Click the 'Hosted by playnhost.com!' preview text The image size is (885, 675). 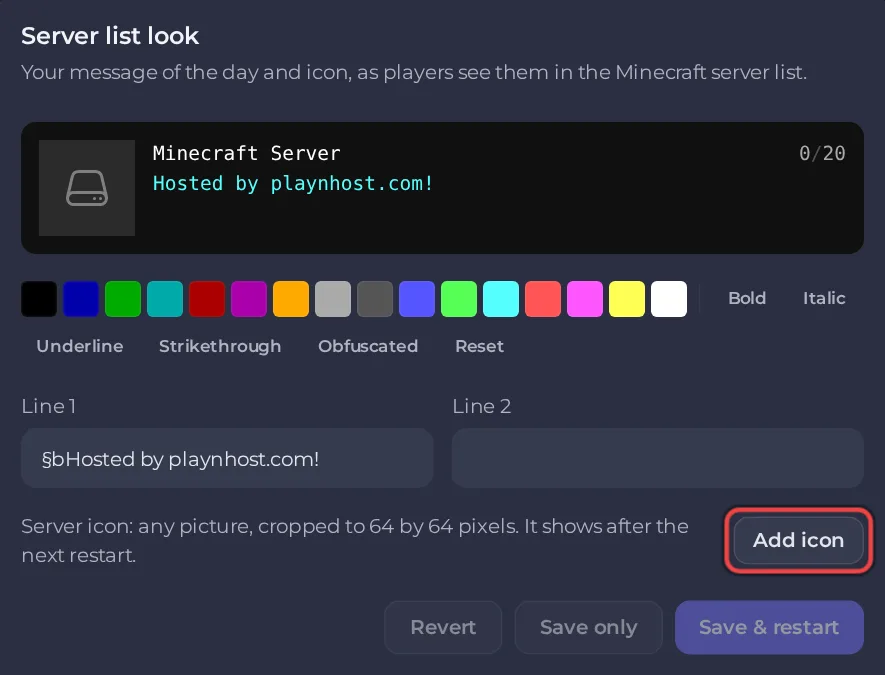(x=293, y=183)
